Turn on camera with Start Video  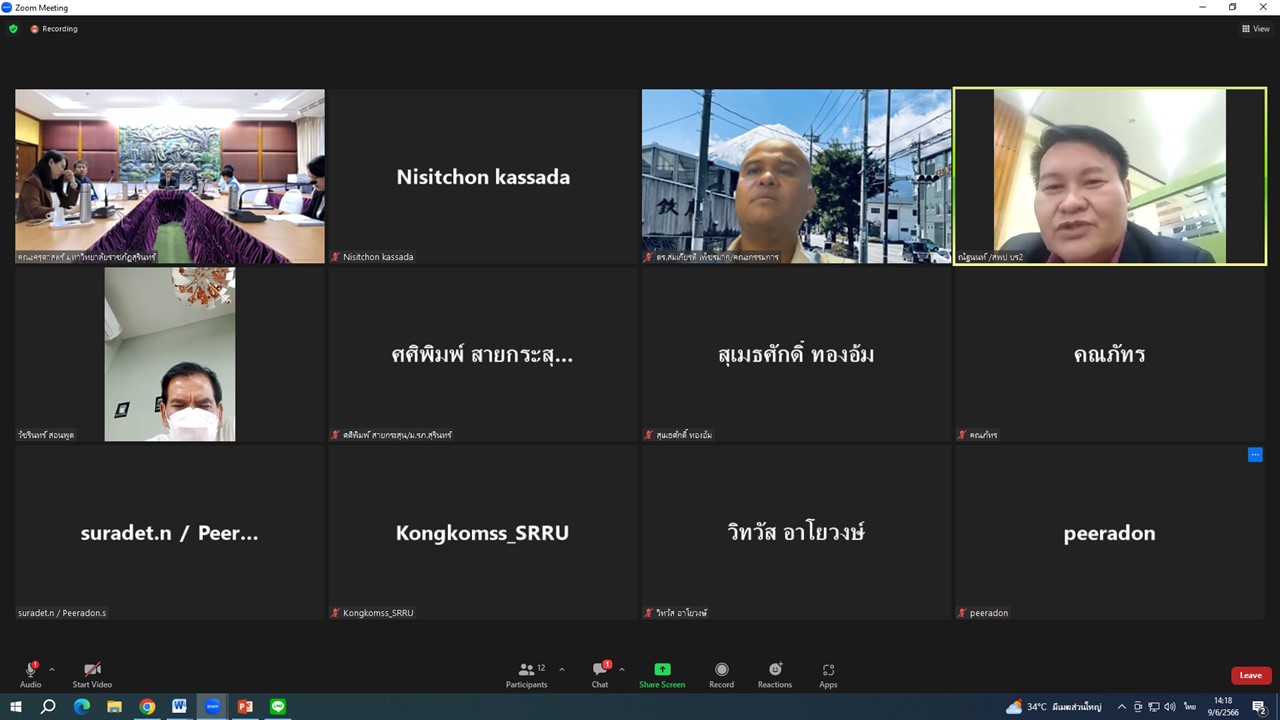(92, 670)
